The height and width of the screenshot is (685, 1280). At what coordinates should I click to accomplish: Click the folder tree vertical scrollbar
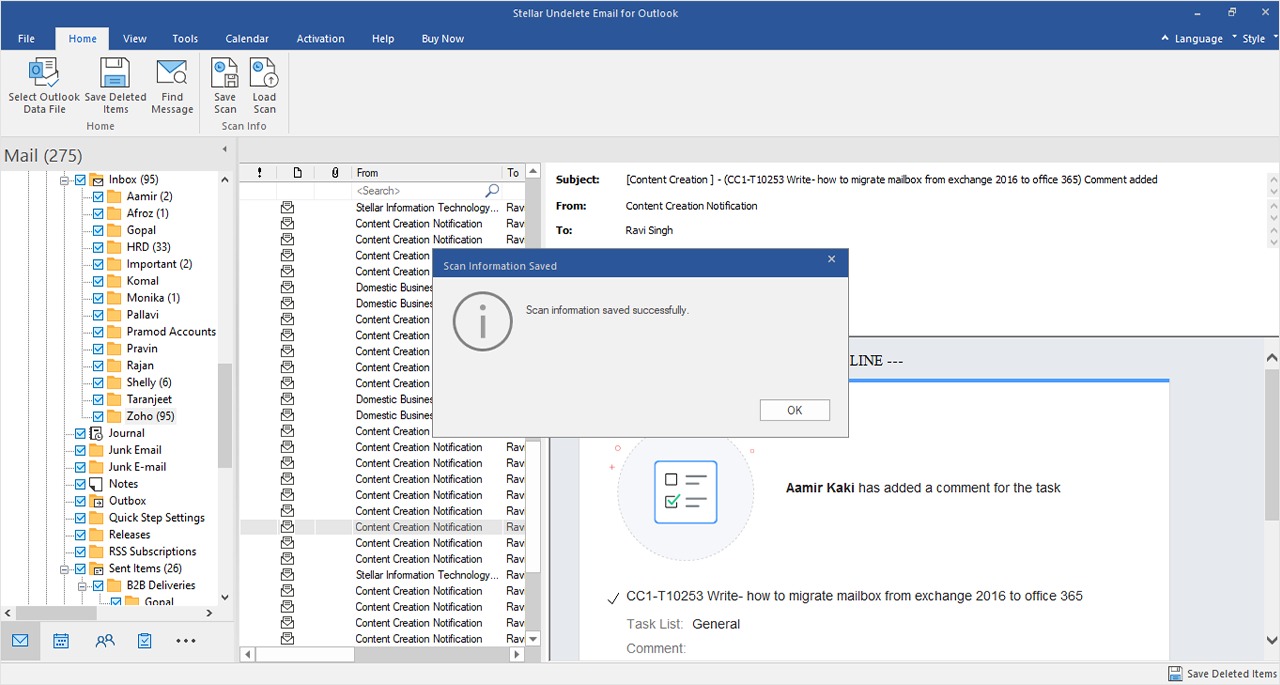(x=224, y=415)
